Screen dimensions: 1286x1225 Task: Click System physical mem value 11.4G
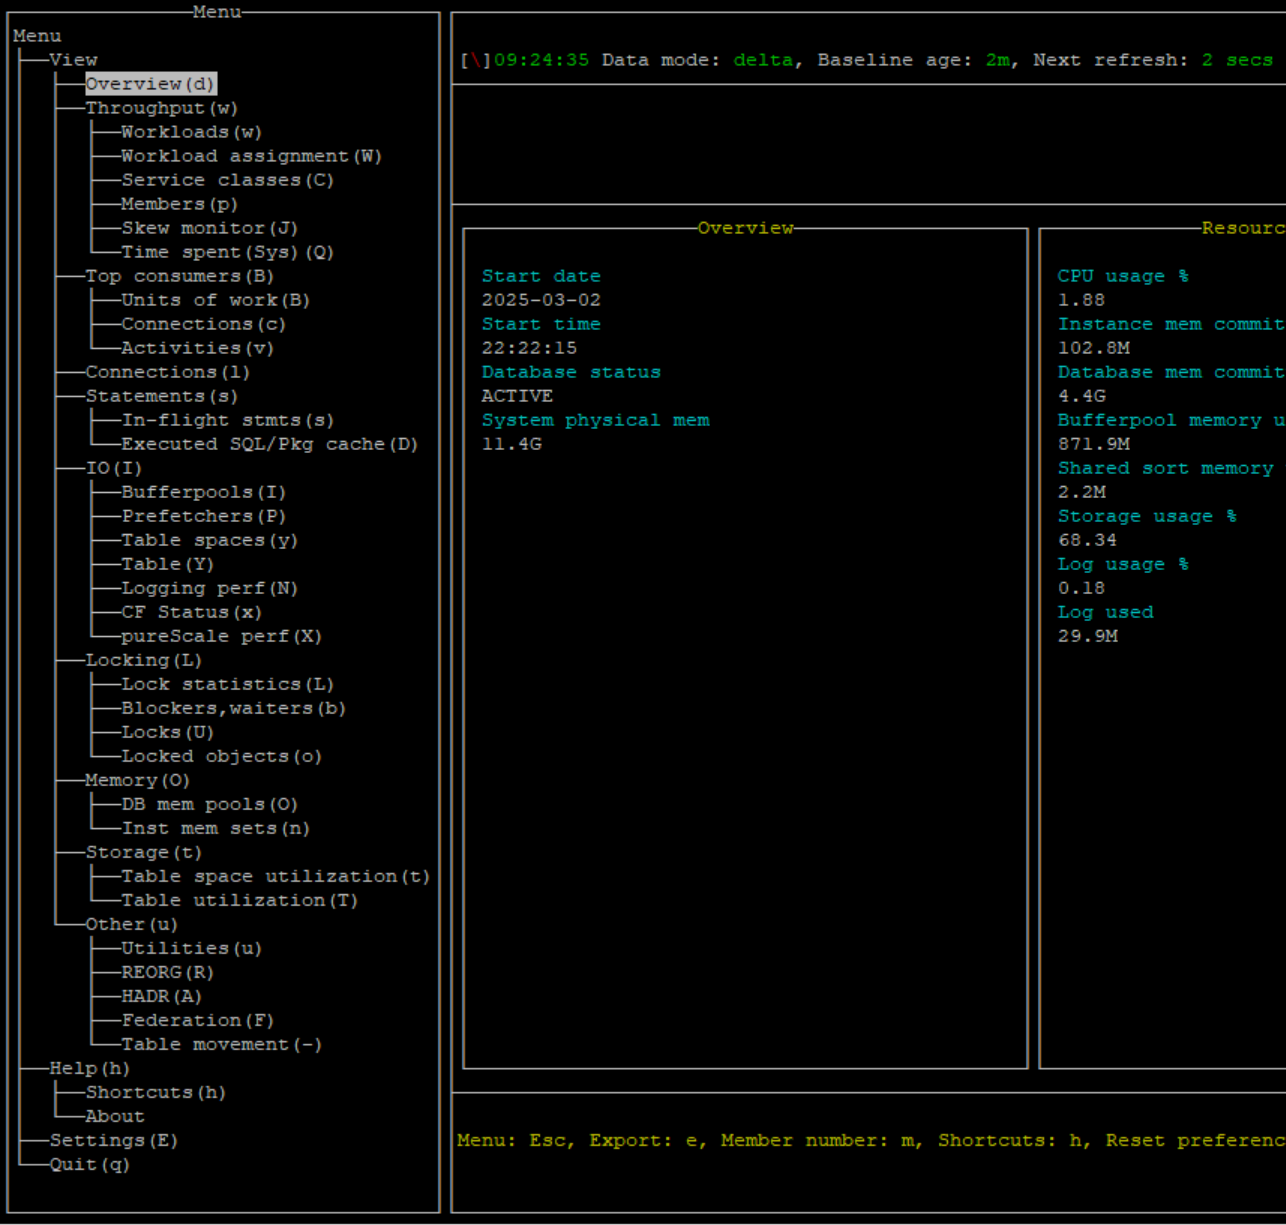(511, 444)
